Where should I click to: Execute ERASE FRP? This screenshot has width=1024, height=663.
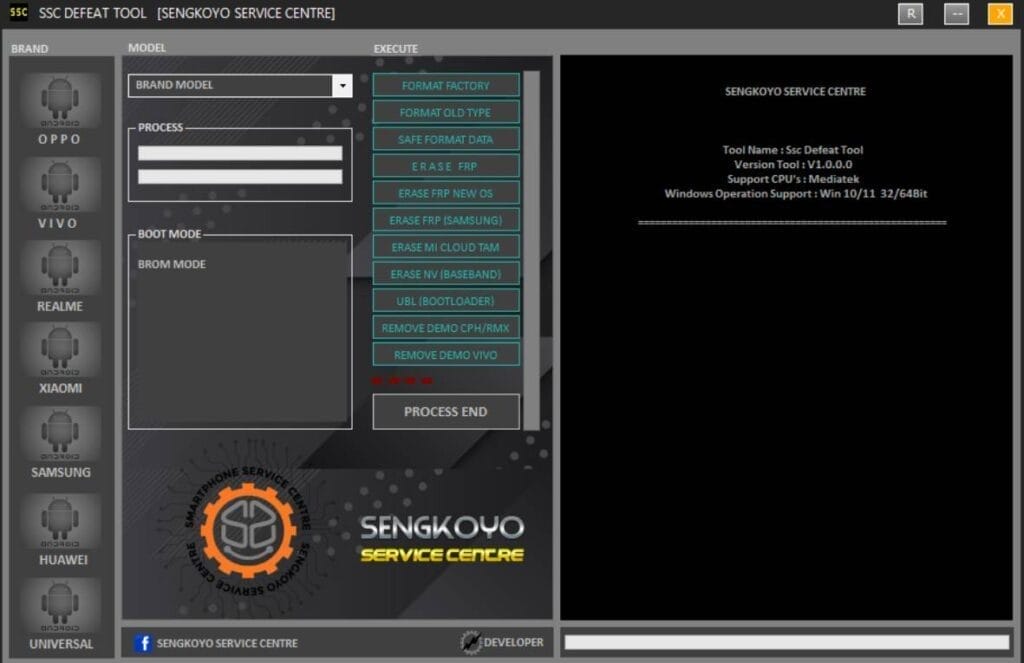[x=446, y=165]
